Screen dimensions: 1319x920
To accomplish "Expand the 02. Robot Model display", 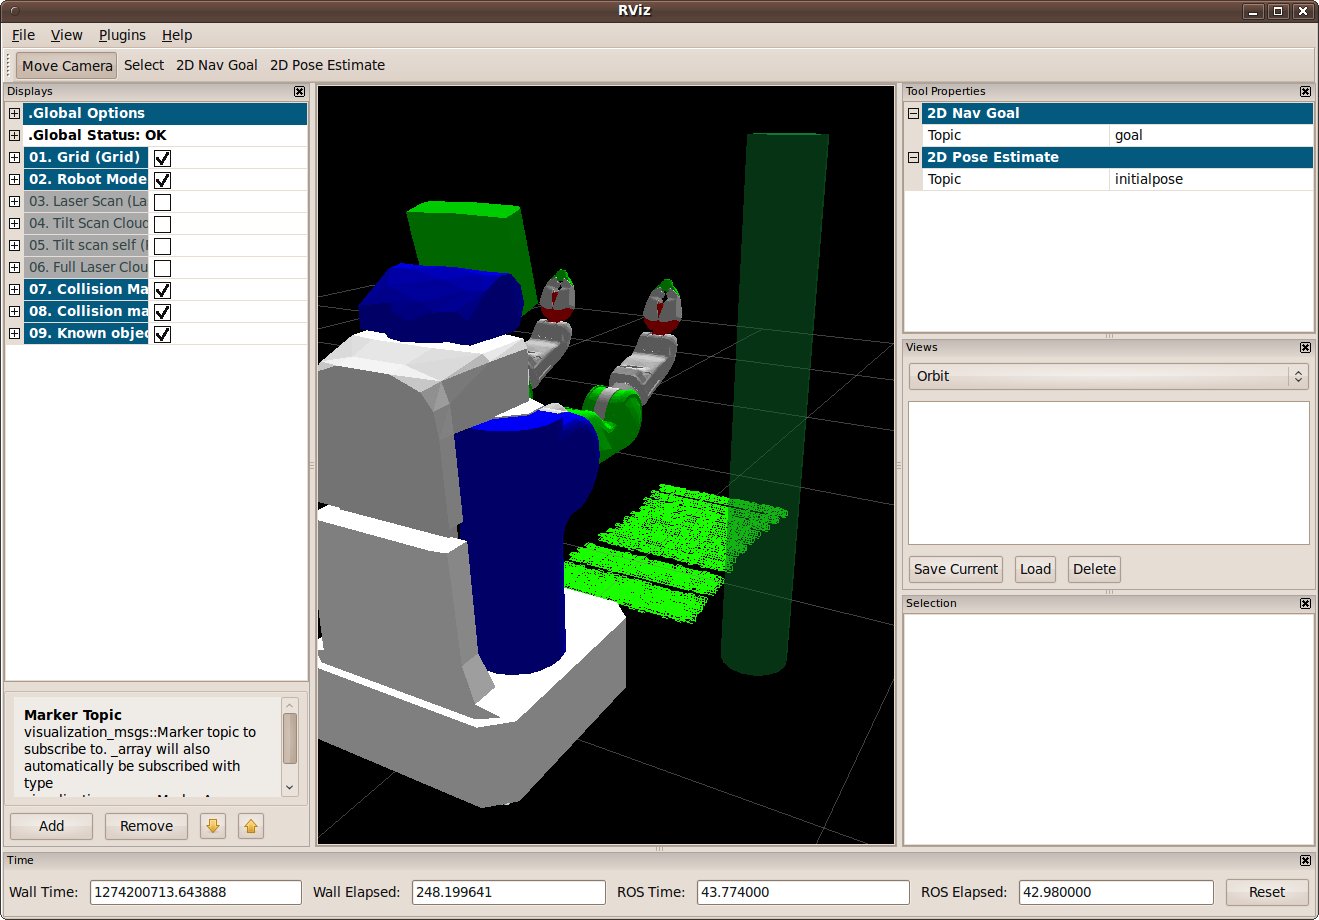I will pos(14,180).
